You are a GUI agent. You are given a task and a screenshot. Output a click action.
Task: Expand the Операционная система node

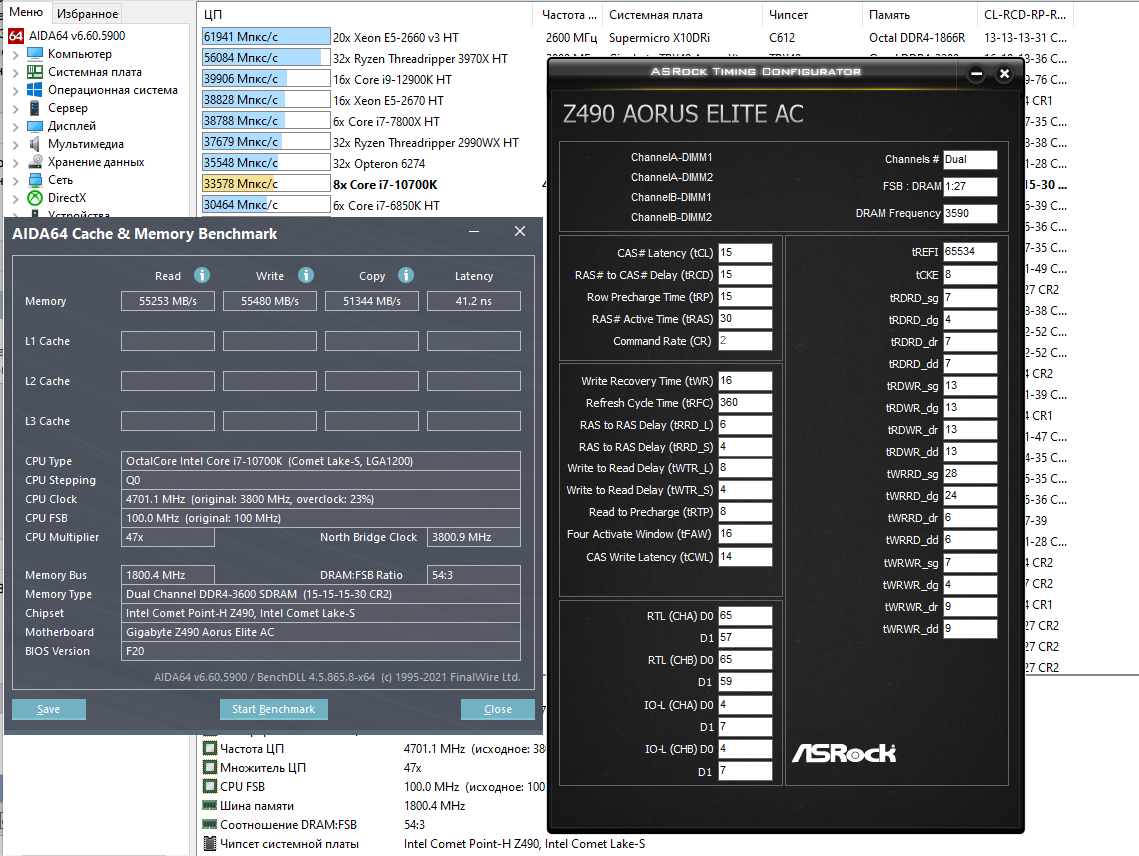[16, 91]
